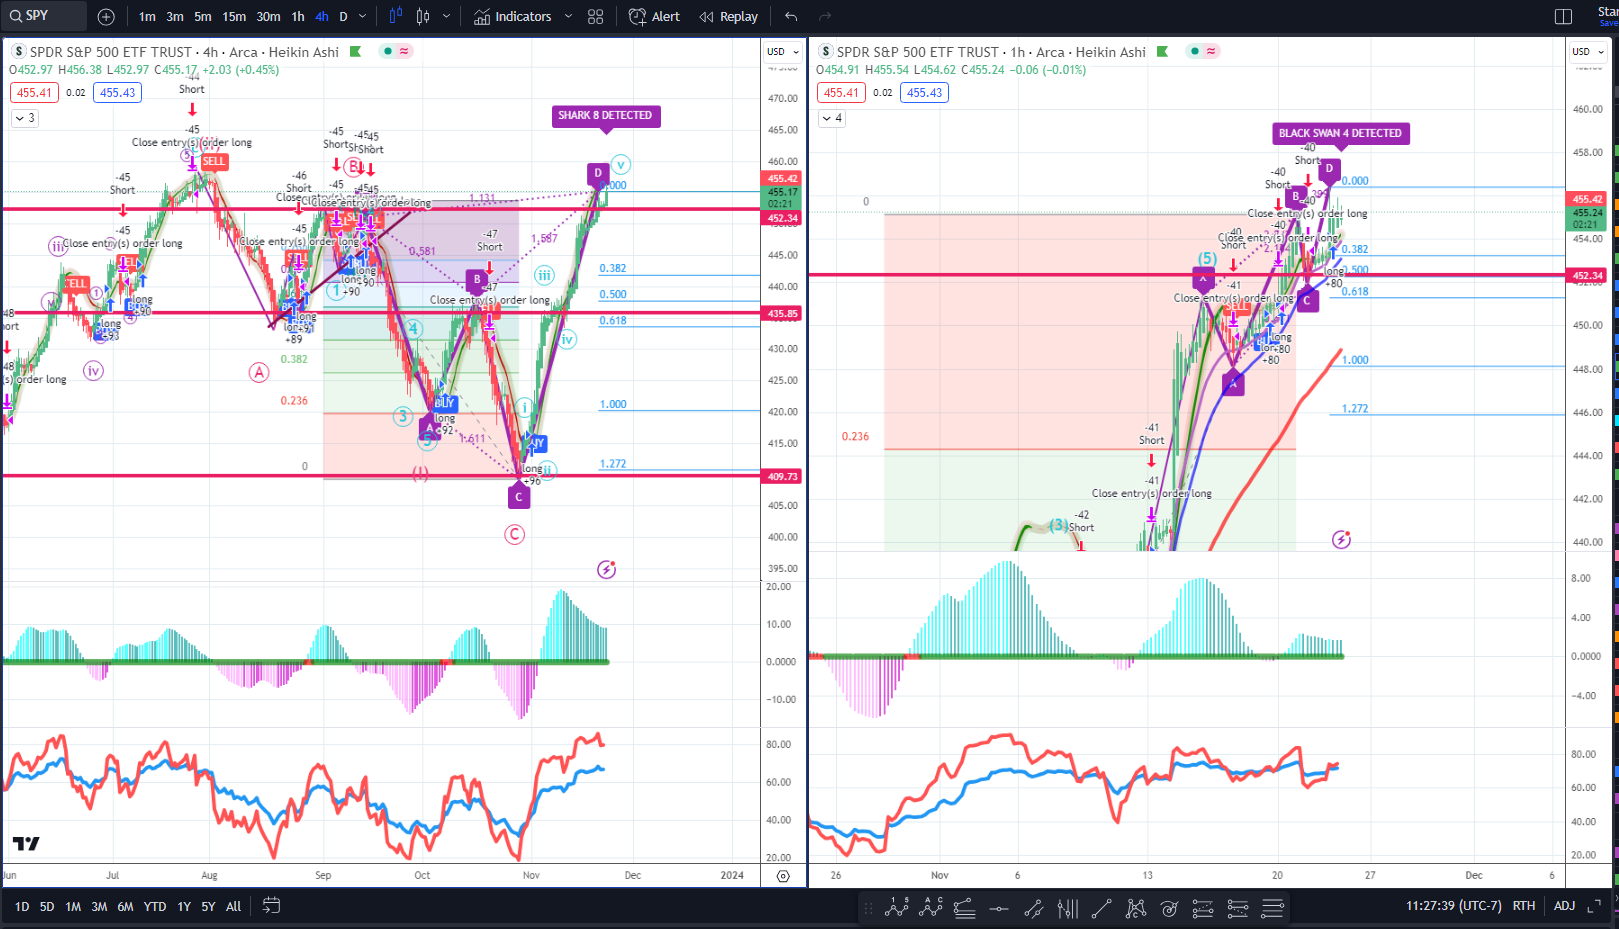
Task: Select the ABC correction wave drawing tool
Action: click(932, 908)
